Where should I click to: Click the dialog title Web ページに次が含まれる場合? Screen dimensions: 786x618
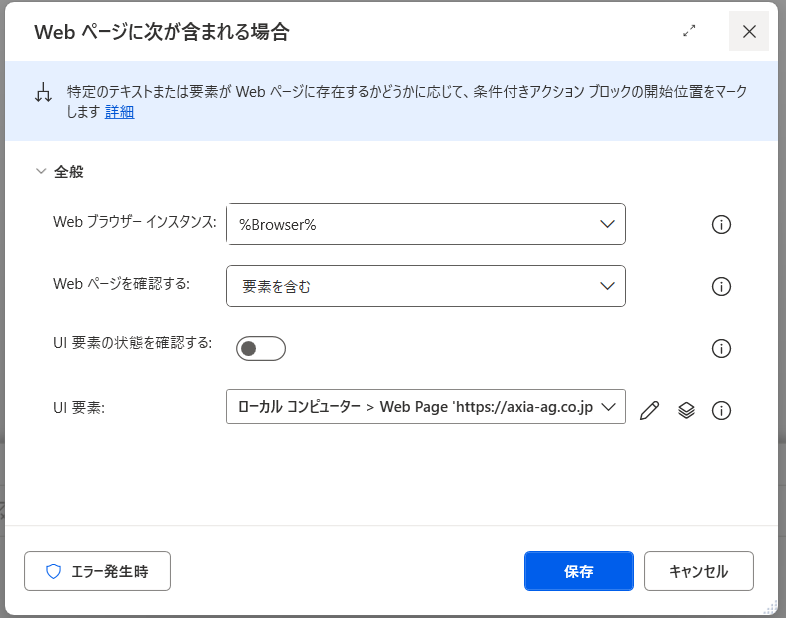click(x=161, y=32)
